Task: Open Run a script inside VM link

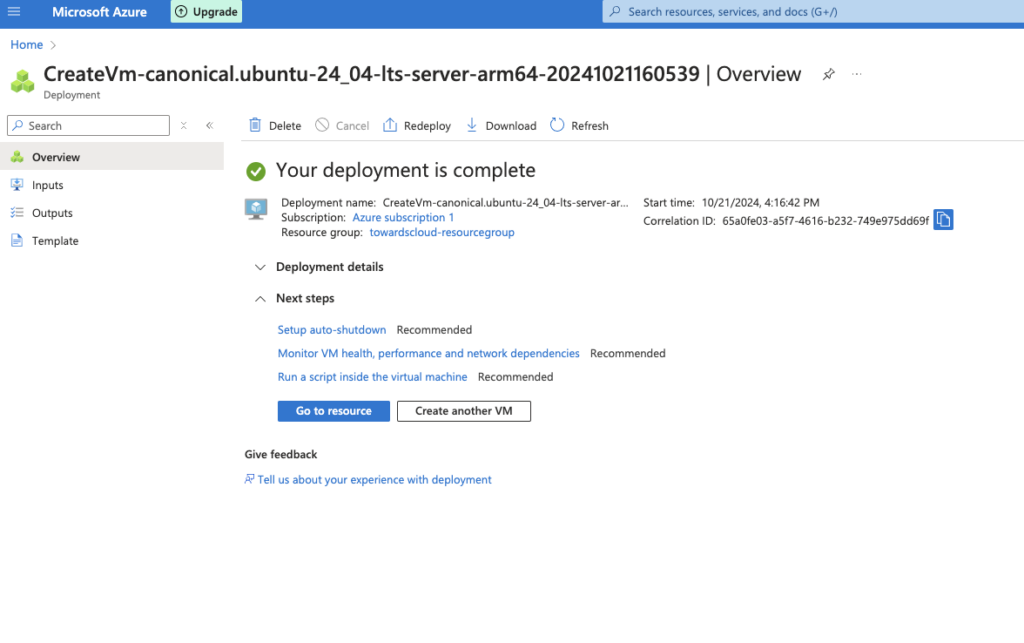Action: pos(372,377)
